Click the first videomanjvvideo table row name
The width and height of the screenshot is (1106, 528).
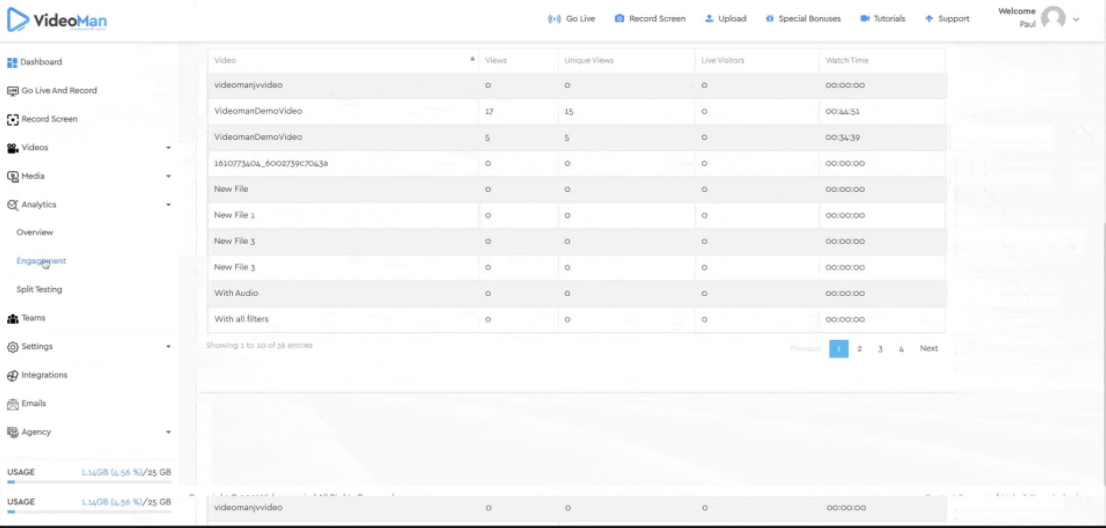pyautogui.click(x=248, y=85)
